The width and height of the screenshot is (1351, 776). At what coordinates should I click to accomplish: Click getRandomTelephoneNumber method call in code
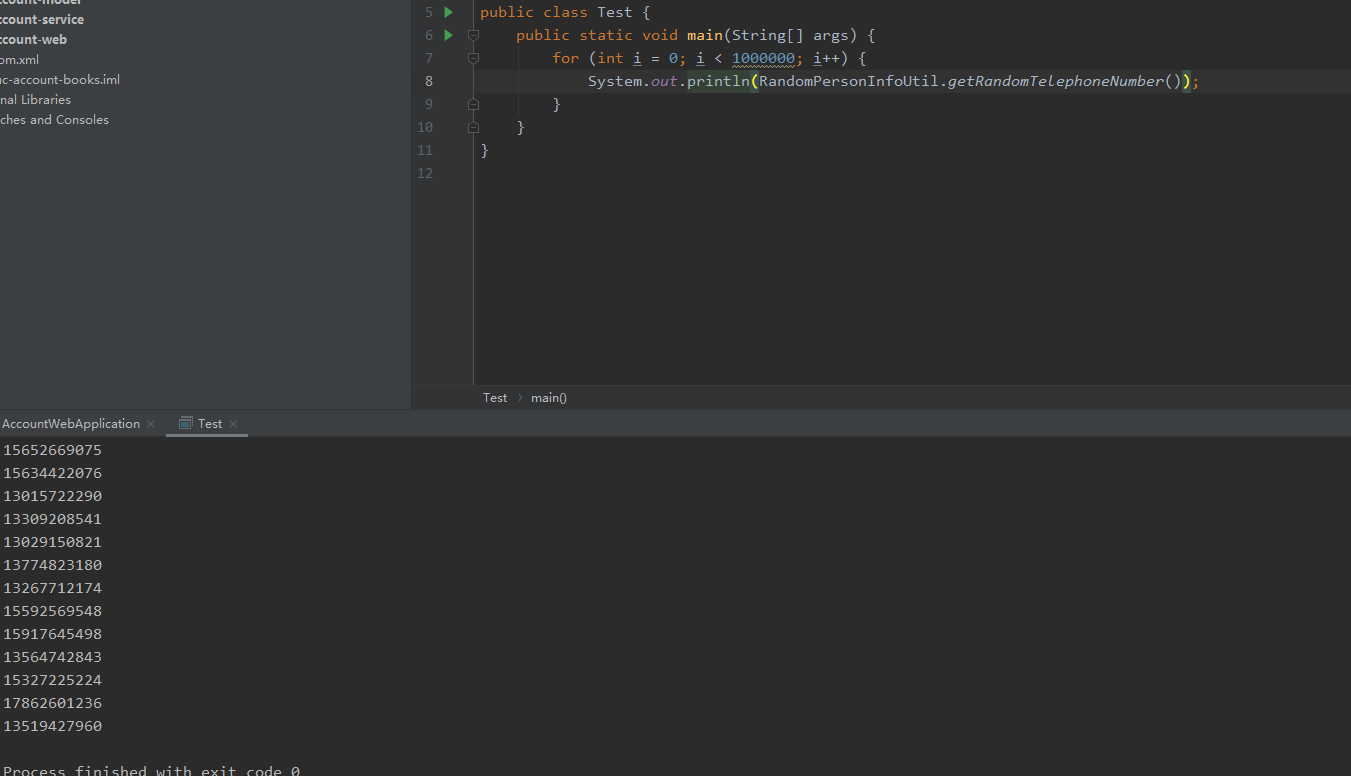pos(1055,81)
